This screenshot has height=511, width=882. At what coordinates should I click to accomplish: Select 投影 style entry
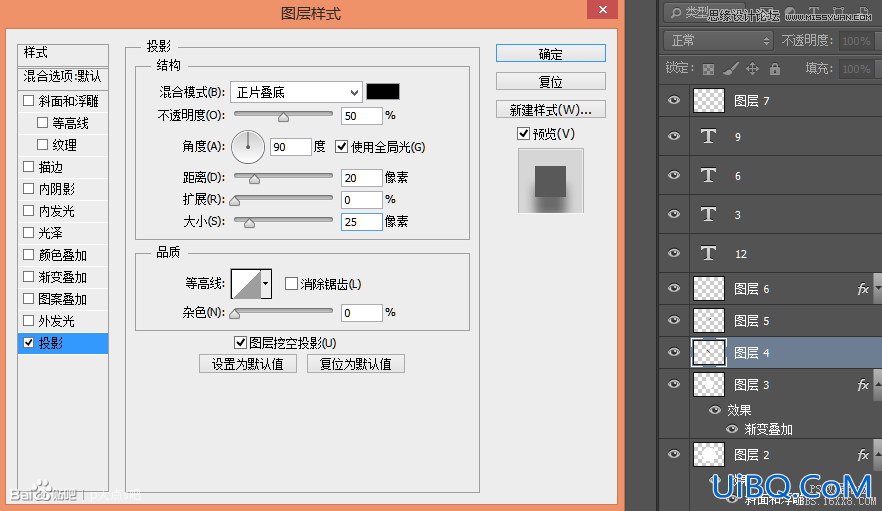point(63,343)
